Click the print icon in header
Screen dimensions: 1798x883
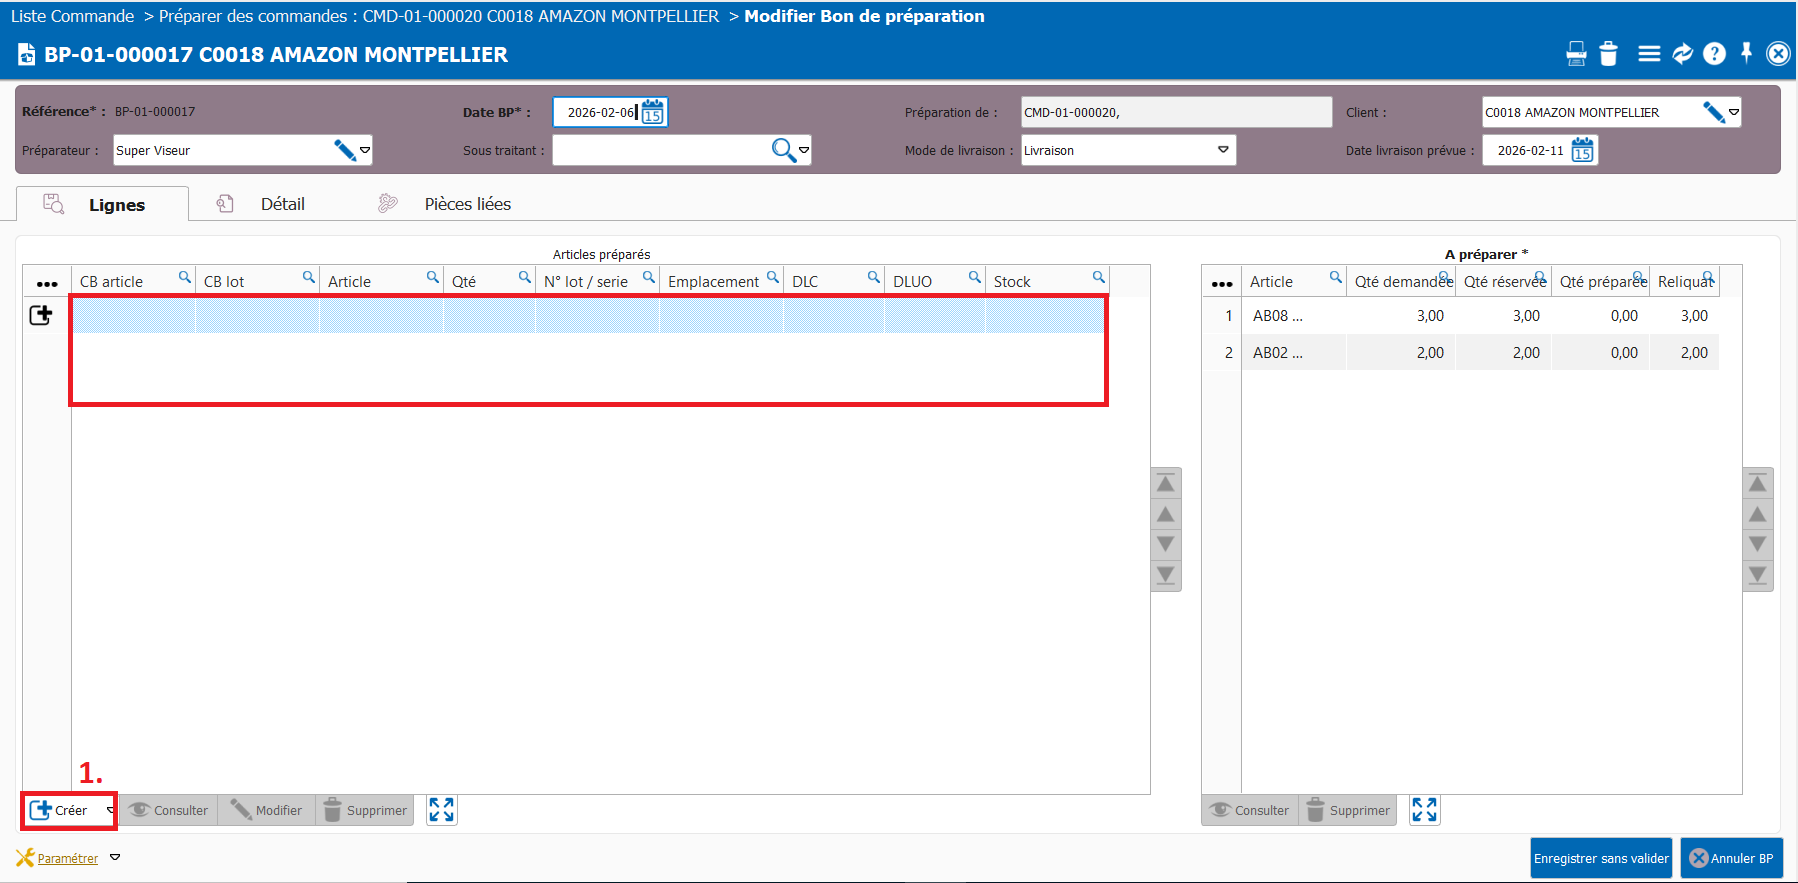click(x=1576, y=54)
